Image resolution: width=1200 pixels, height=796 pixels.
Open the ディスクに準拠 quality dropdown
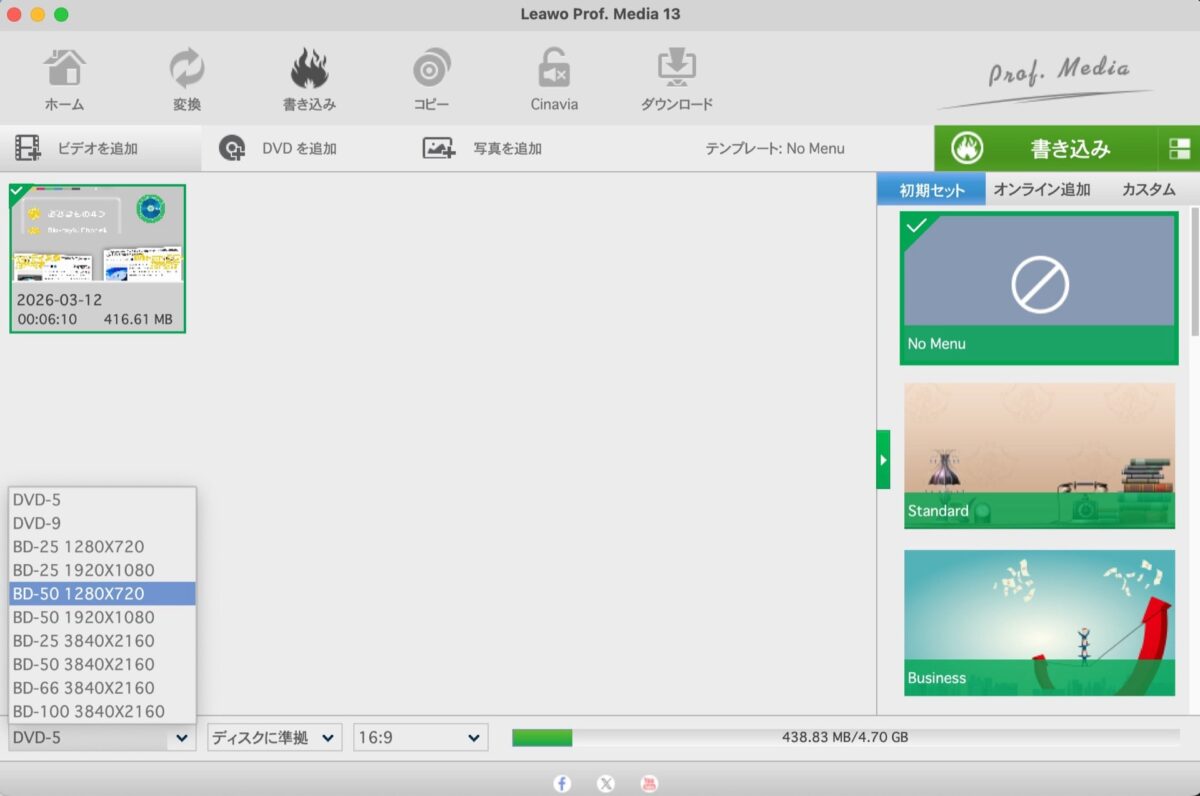(x=274, y=738)
